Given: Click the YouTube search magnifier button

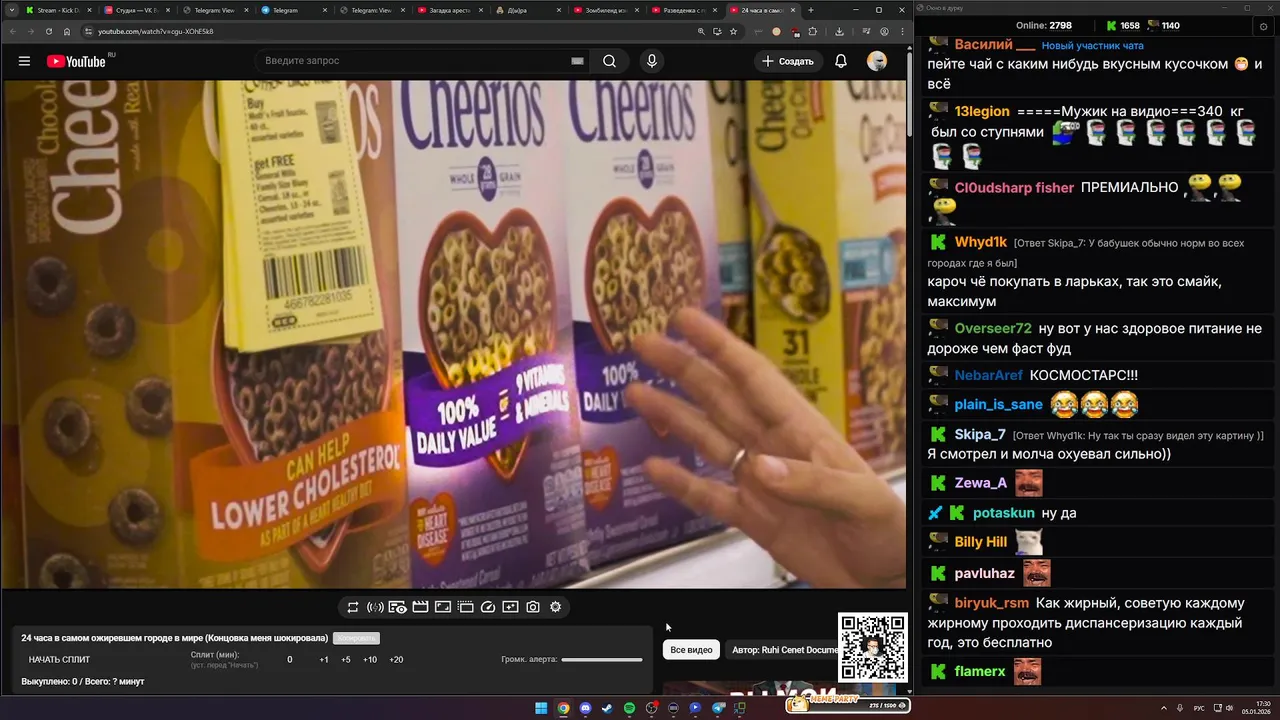Looking at the screenshot, I should point(609,61).
